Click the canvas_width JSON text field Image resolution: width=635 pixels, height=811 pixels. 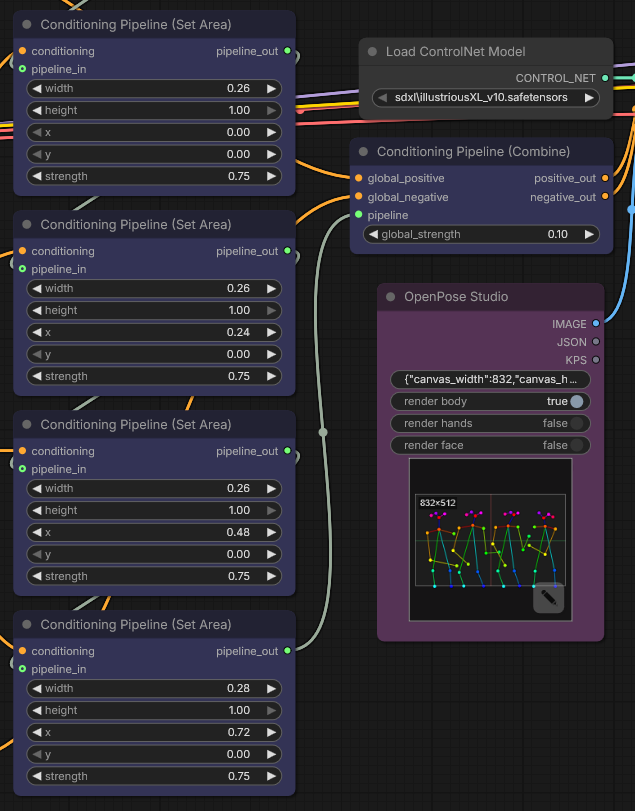[490, 380]
